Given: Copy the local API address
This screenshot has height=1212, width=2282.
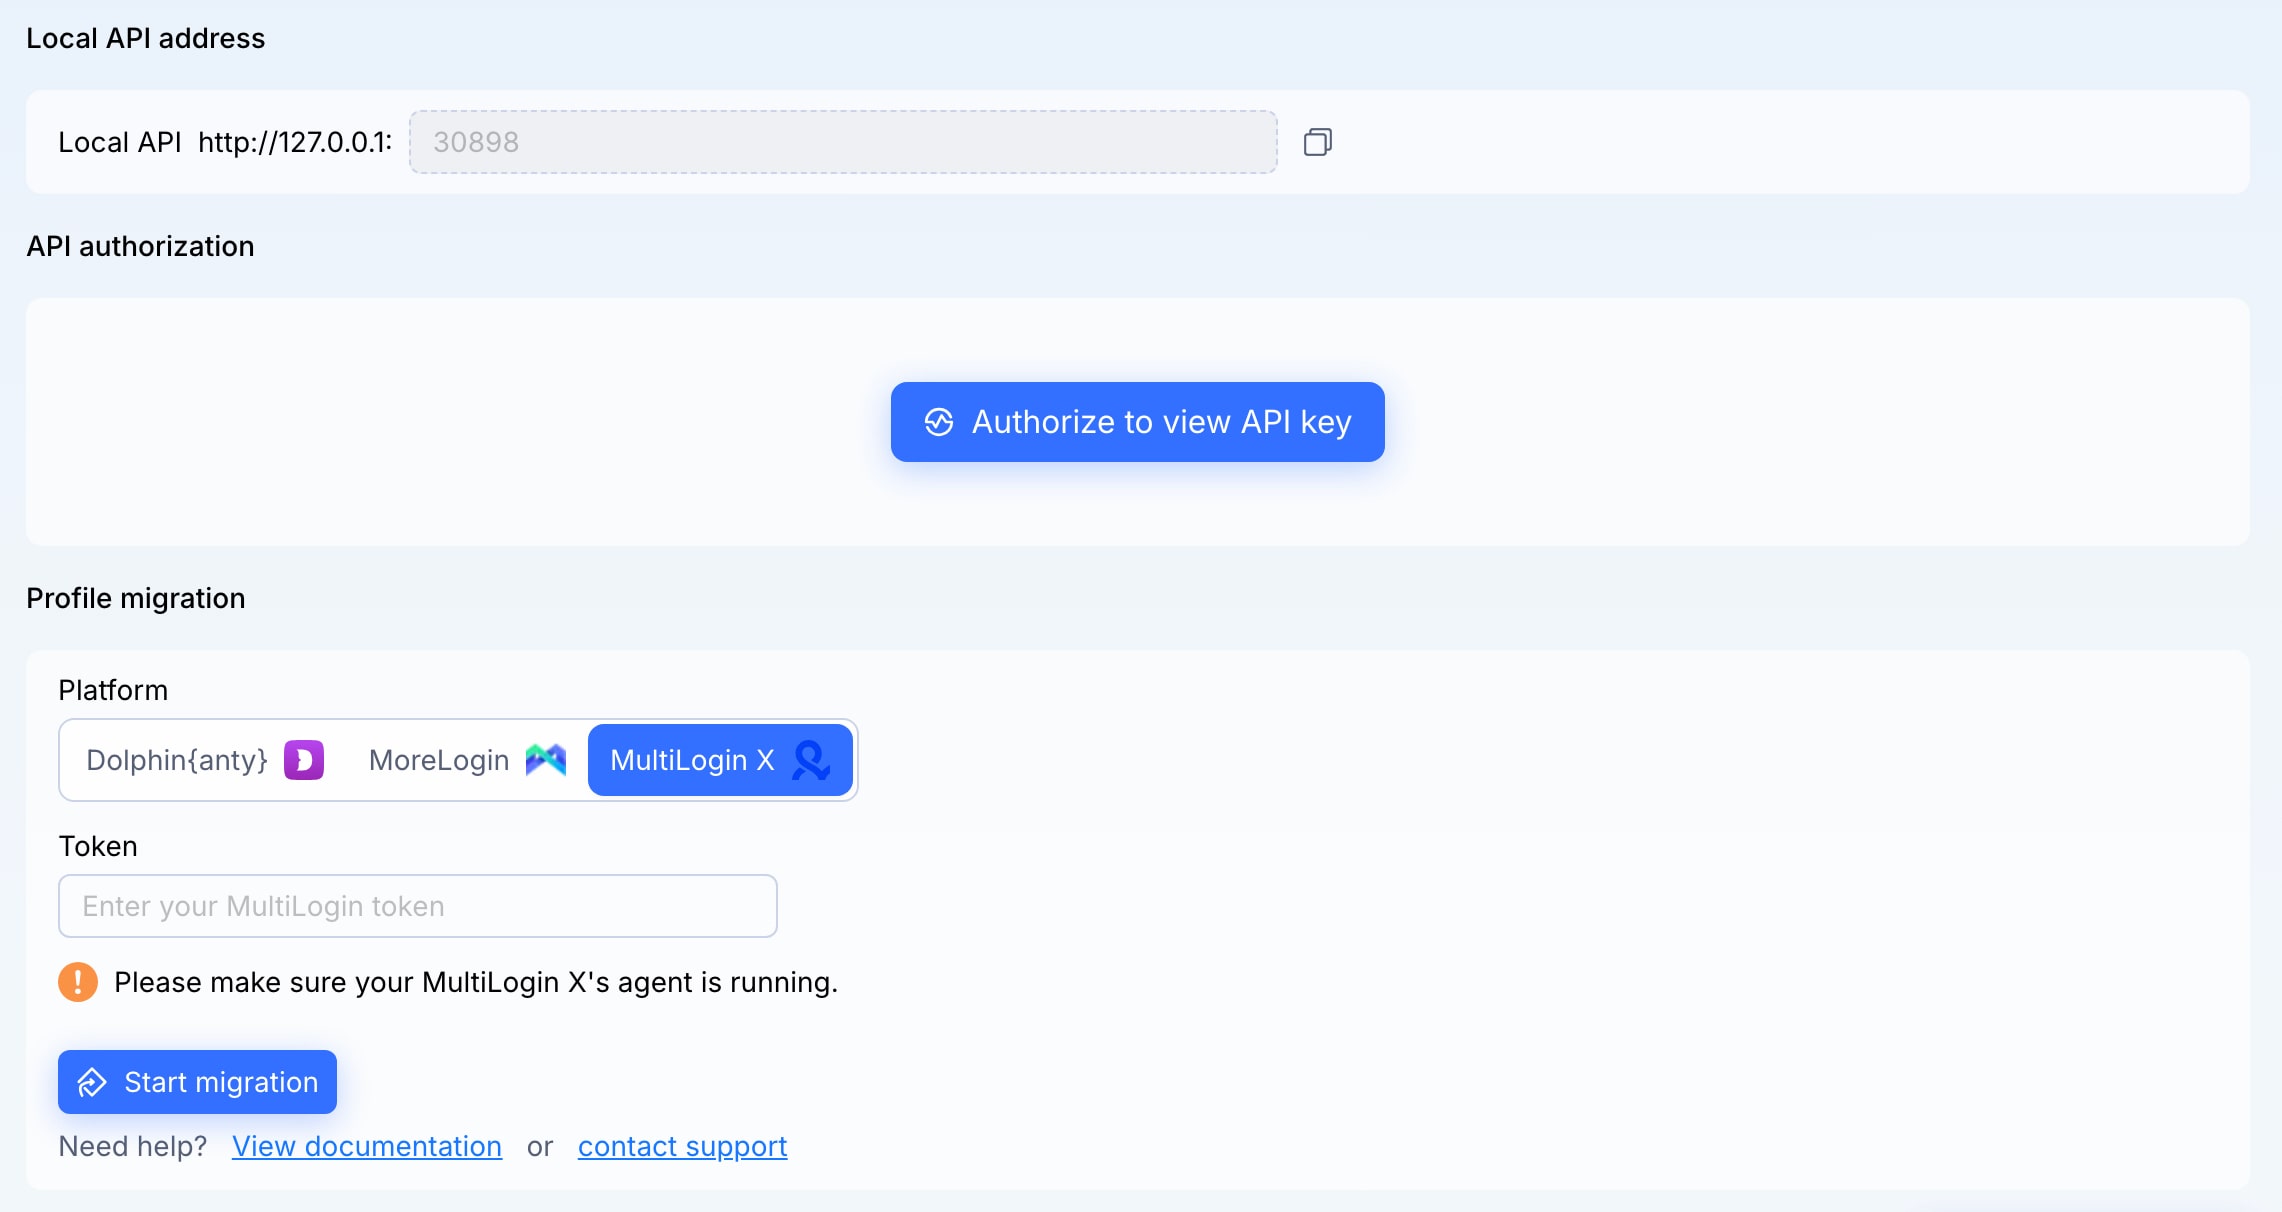Looking at the screenshot, I should [1317, 142].
